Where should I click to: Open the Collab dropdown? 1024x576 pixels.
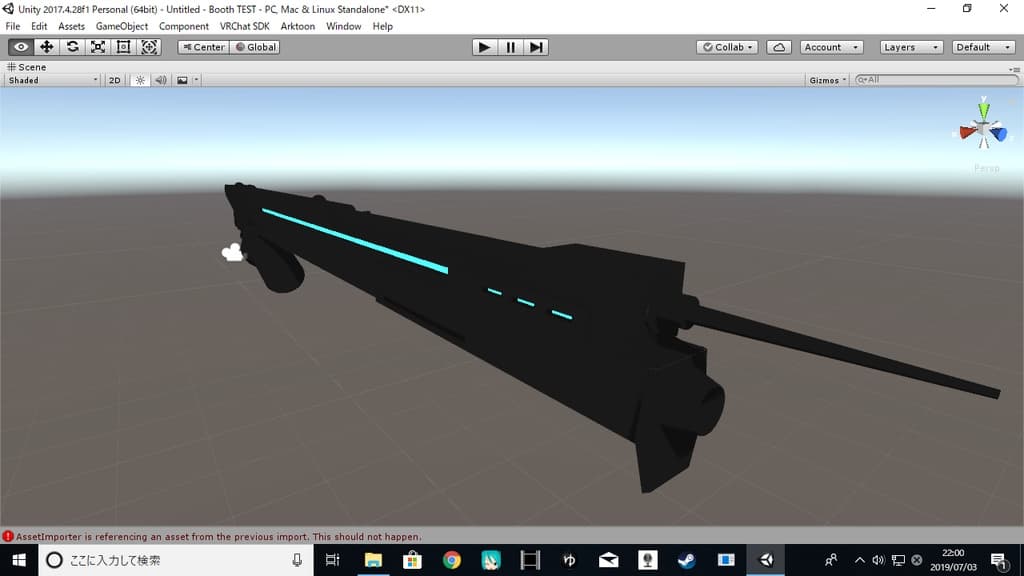[727, 47]
